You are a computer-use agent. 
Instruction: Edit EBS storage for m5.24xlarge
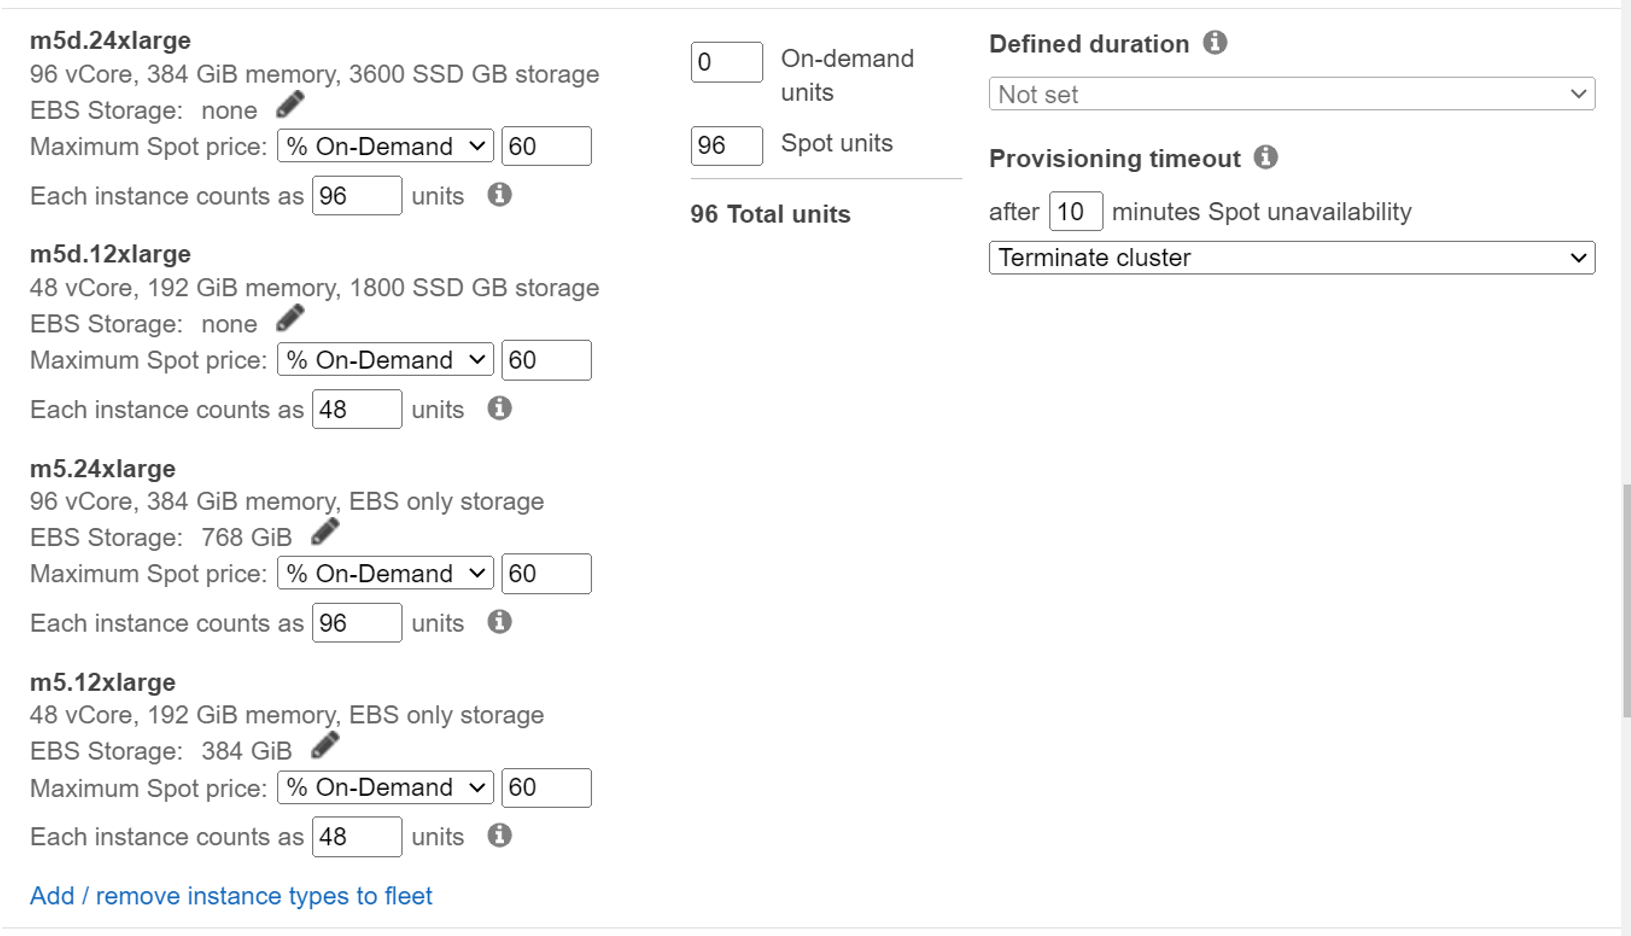(x=325, y=533)
